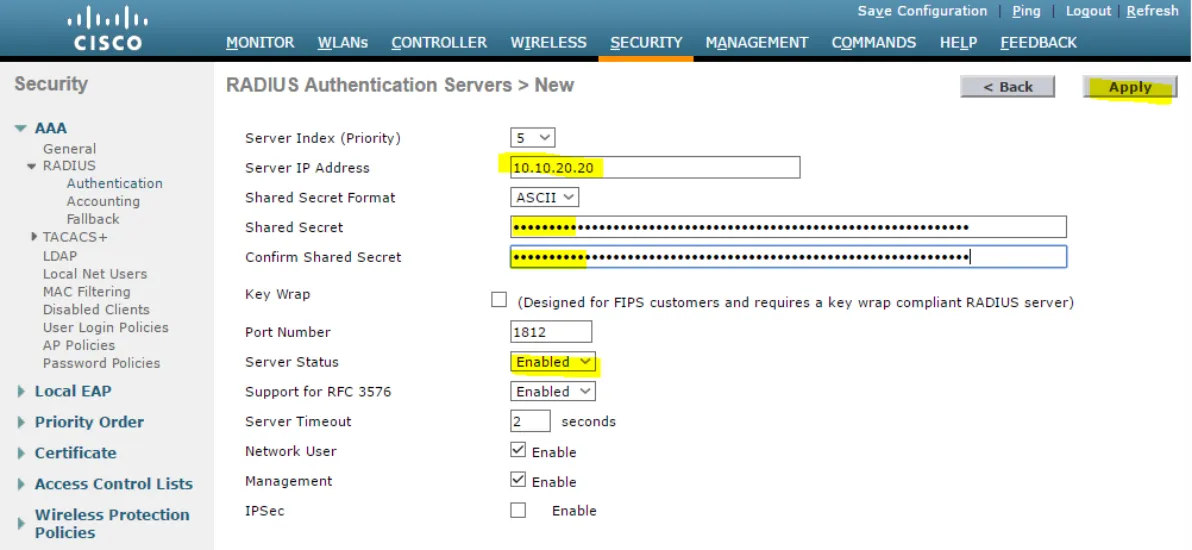1192x550 pixels.
Task: Expand Access Control Lists section
Action: (x=21, y=485)
